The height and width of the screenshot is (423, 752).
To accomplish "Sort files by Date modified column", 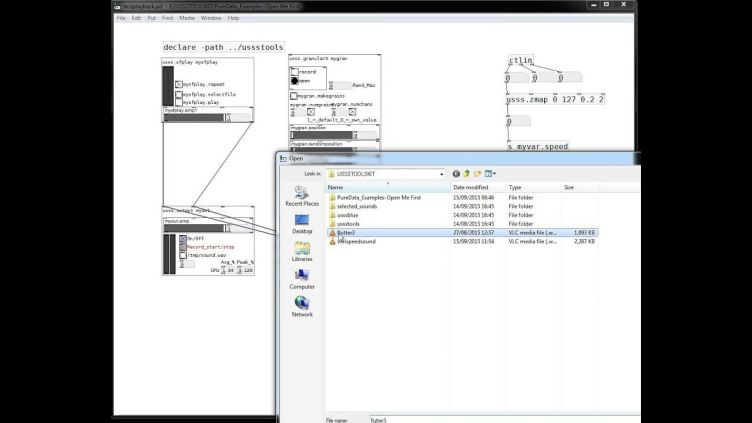I will point(478,188).
